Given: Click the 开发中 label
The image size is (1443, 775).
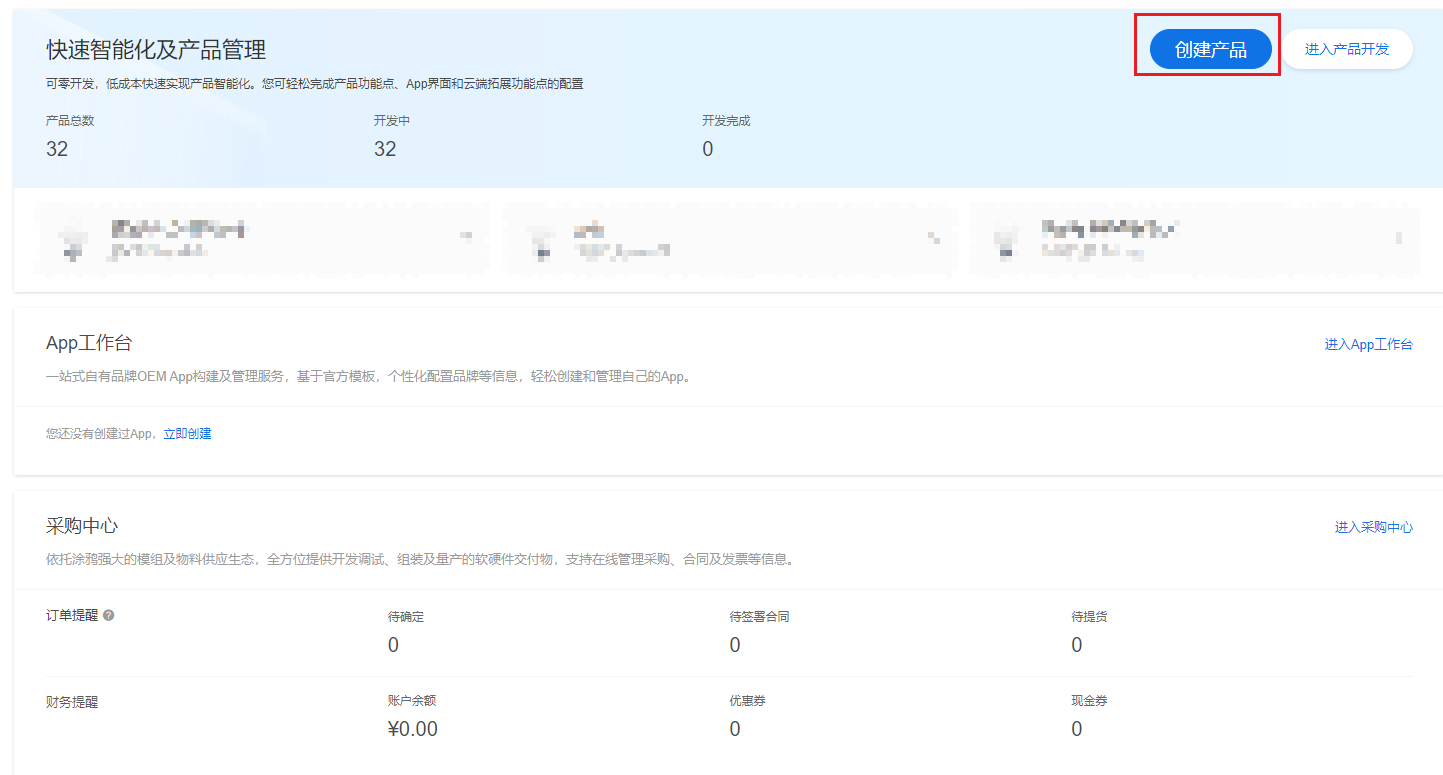Looking at the screenshot, I should [x=392, y=121].
